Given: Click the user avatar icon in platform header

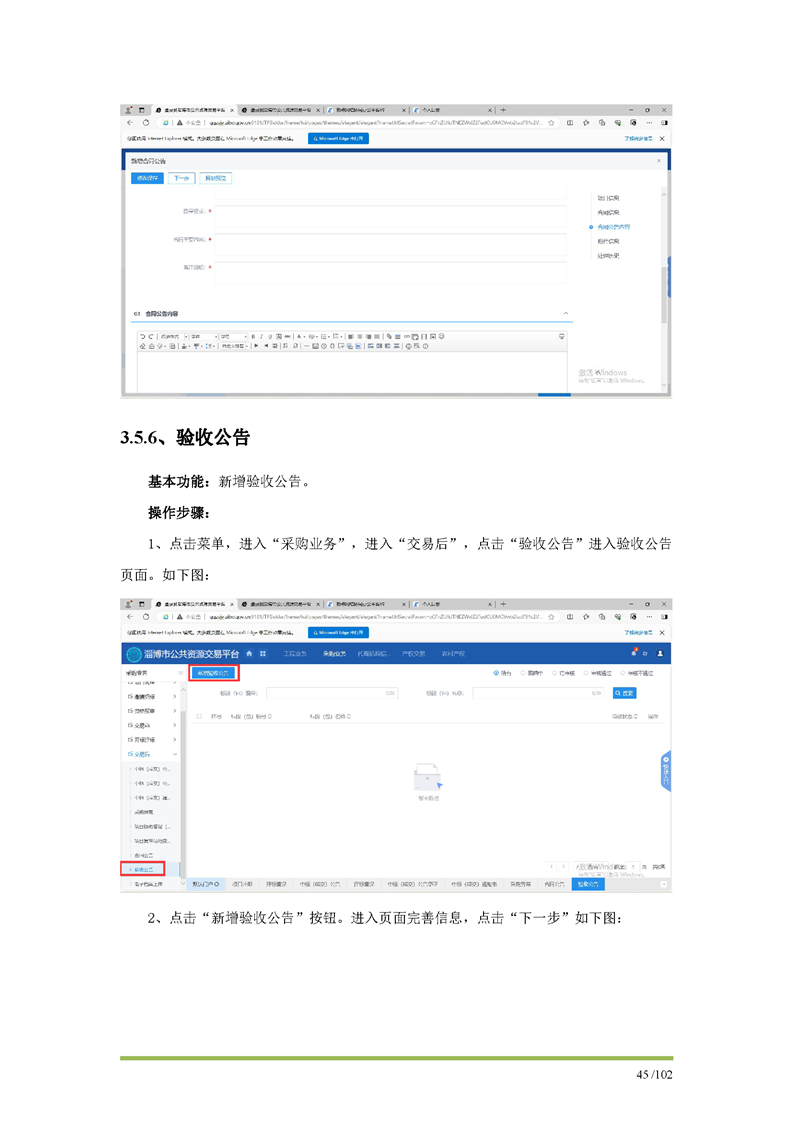Looking at the screenshot, I should 660,653.
